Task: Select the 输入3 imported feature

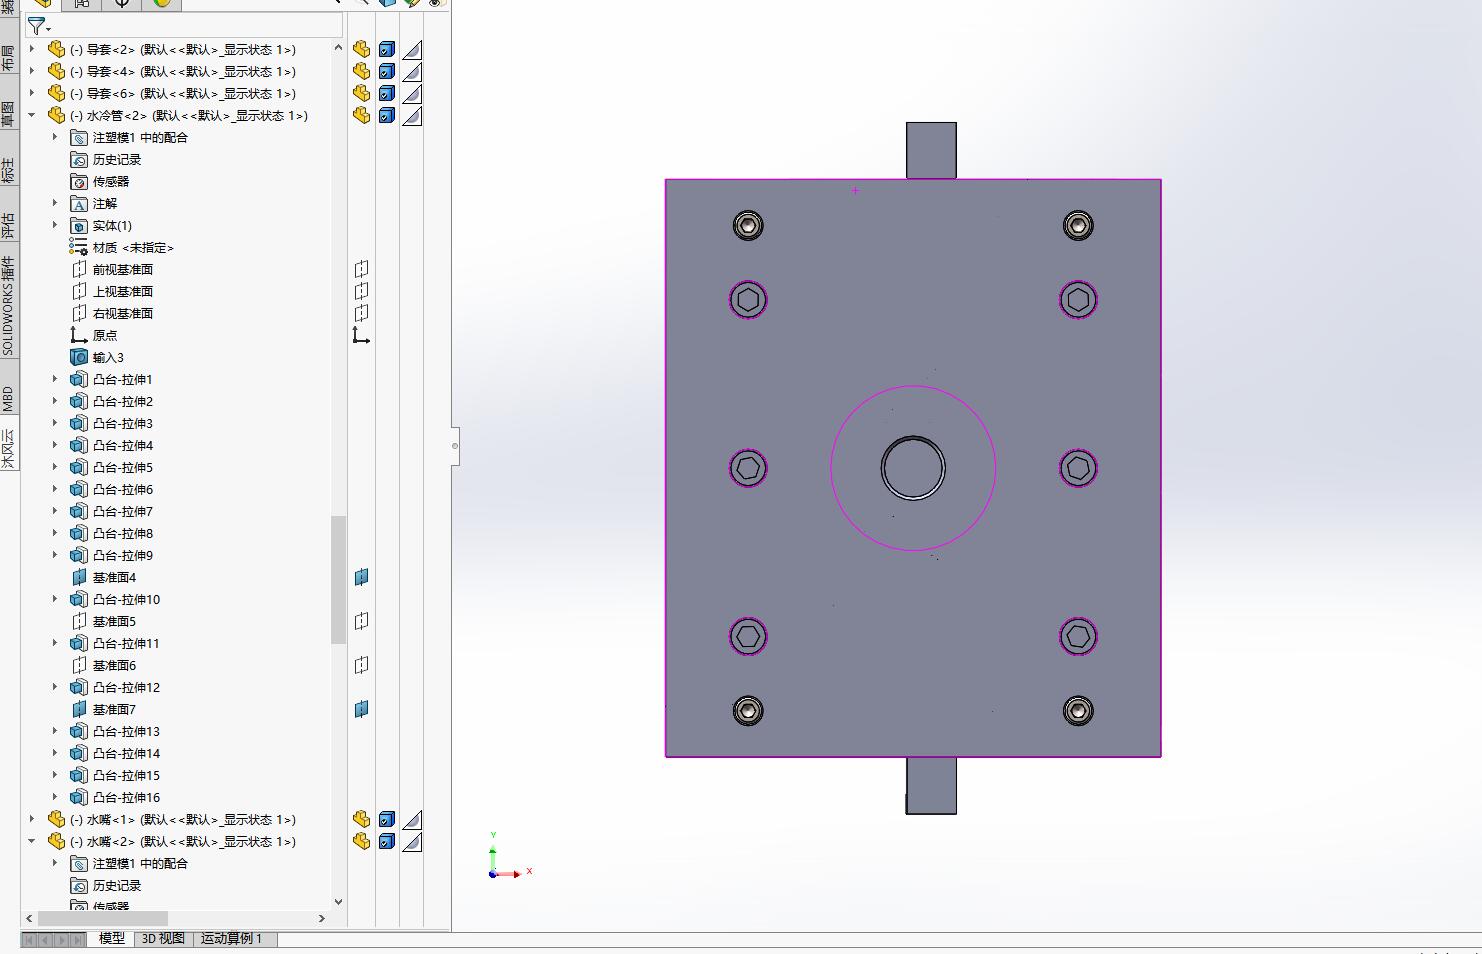Action: pyautogui.click(x=97, y=358)
